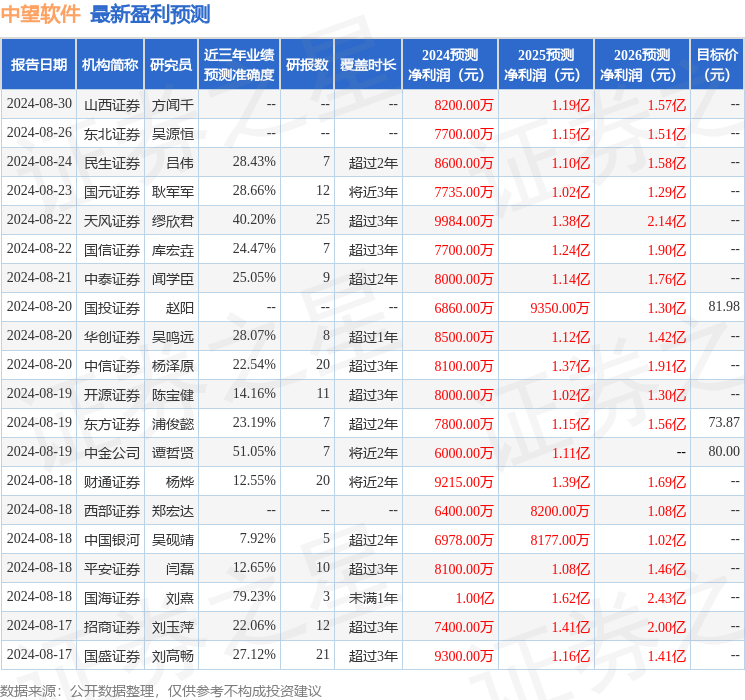The height and width of the screenshot is (700, 745).
Task: Click the target price 80.00
Action: tap(724, 451)
